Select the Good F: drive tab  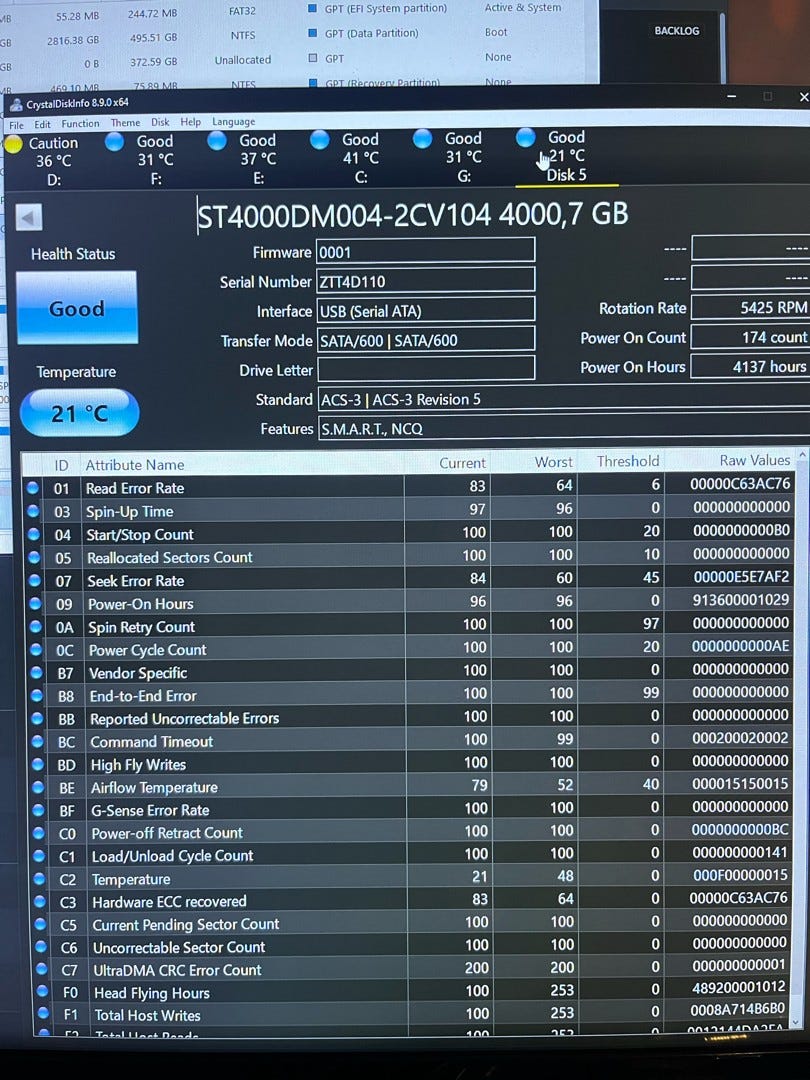coord(148,160)
